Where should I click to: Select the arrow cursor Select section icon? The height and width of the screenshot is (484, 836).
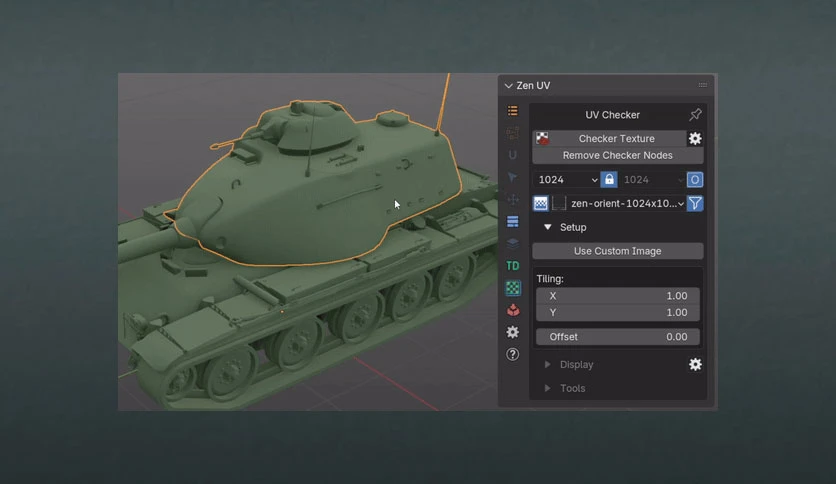[512, 177]
